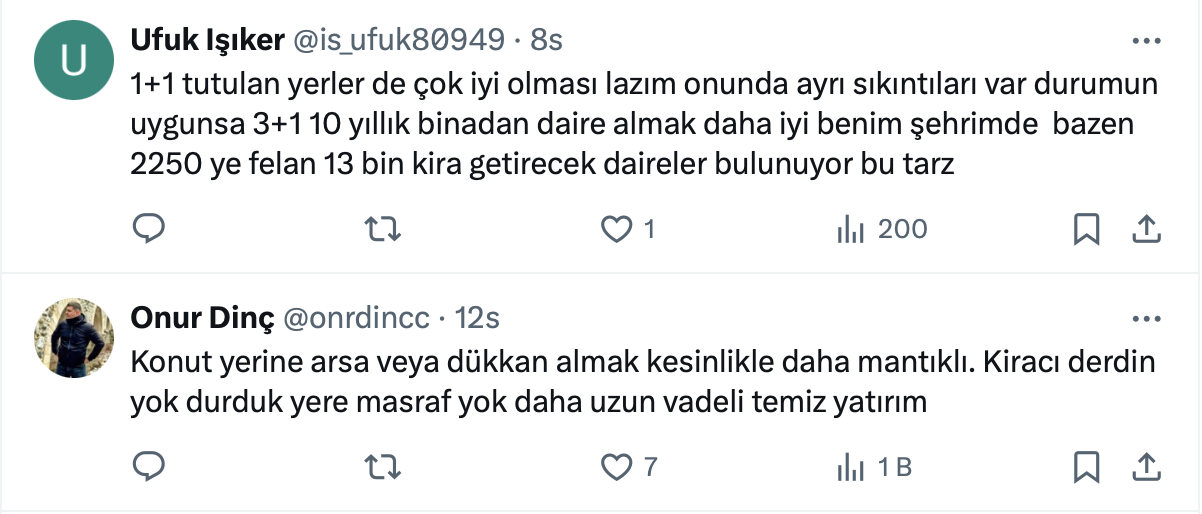Screen dimensions: 1202x514
Task: Bookmark Ufuk Işıker's tweet
Action: pyautogui.click(x=1086, y=230)
